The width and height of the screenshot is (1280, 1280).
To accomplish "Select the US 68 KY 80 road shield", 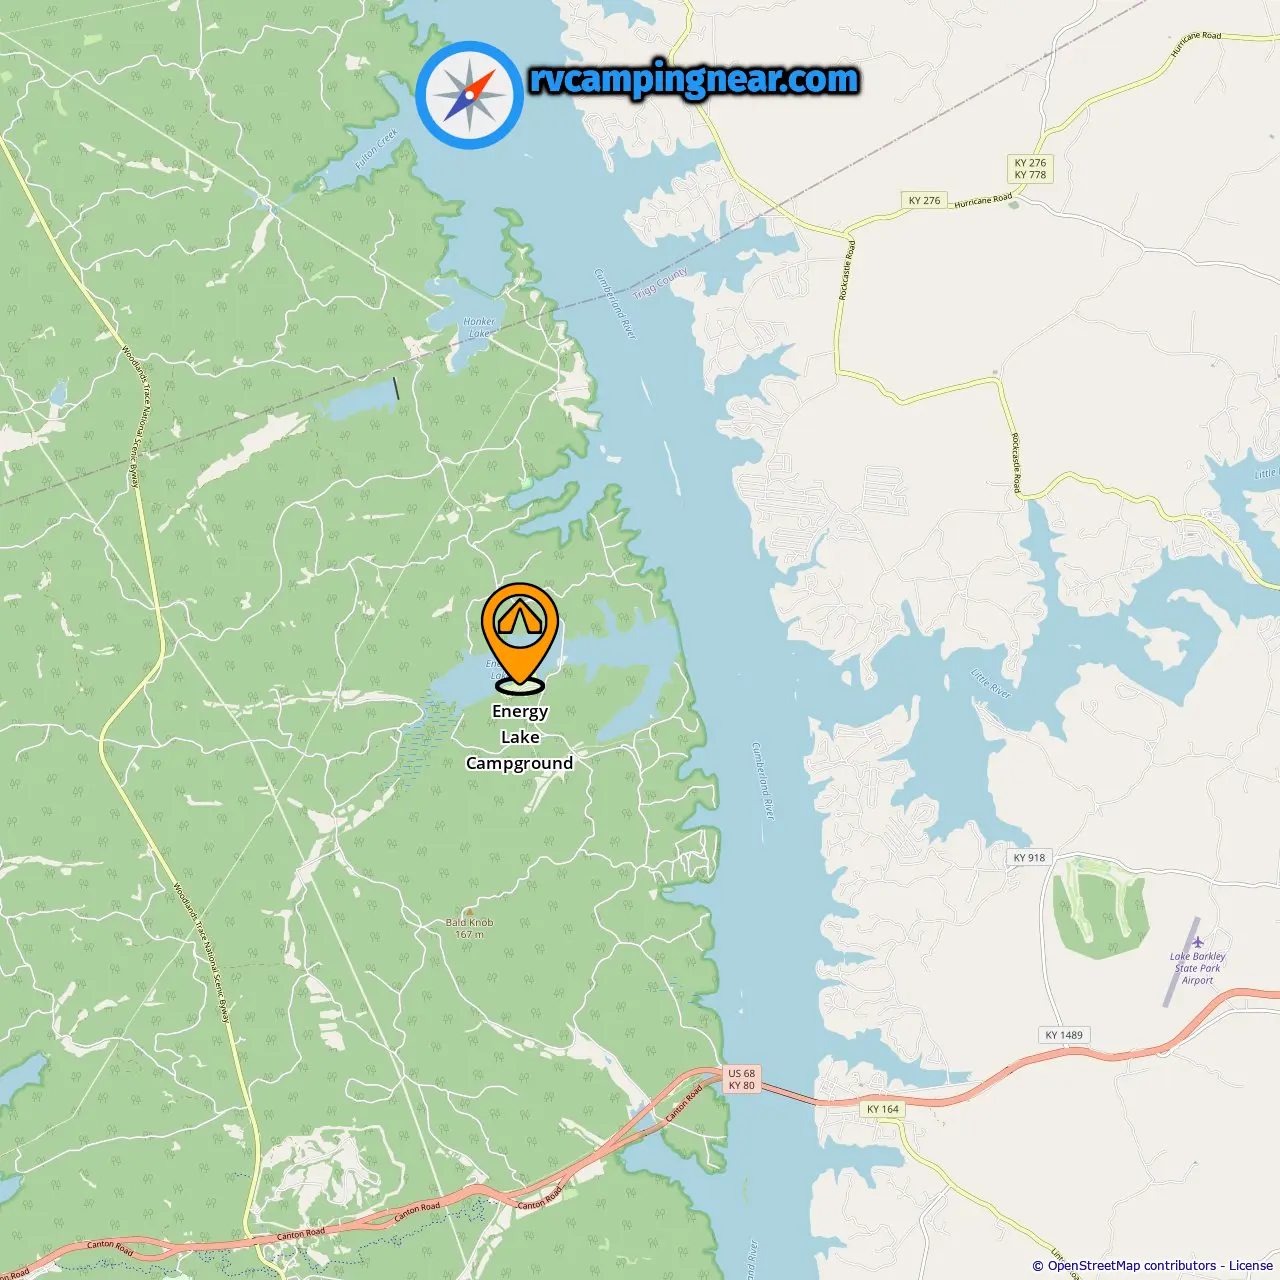I will point(742,1080).
